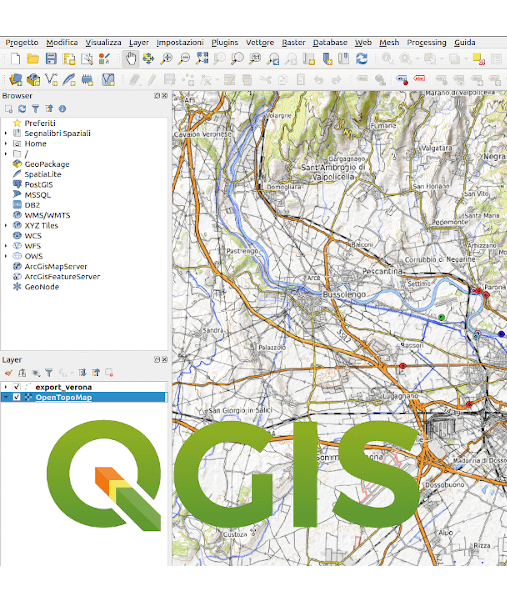Viewport: 507px width, 602px height.
Task: Click the Browser panel filter funnel icon
Action: [x=35, y=109]
